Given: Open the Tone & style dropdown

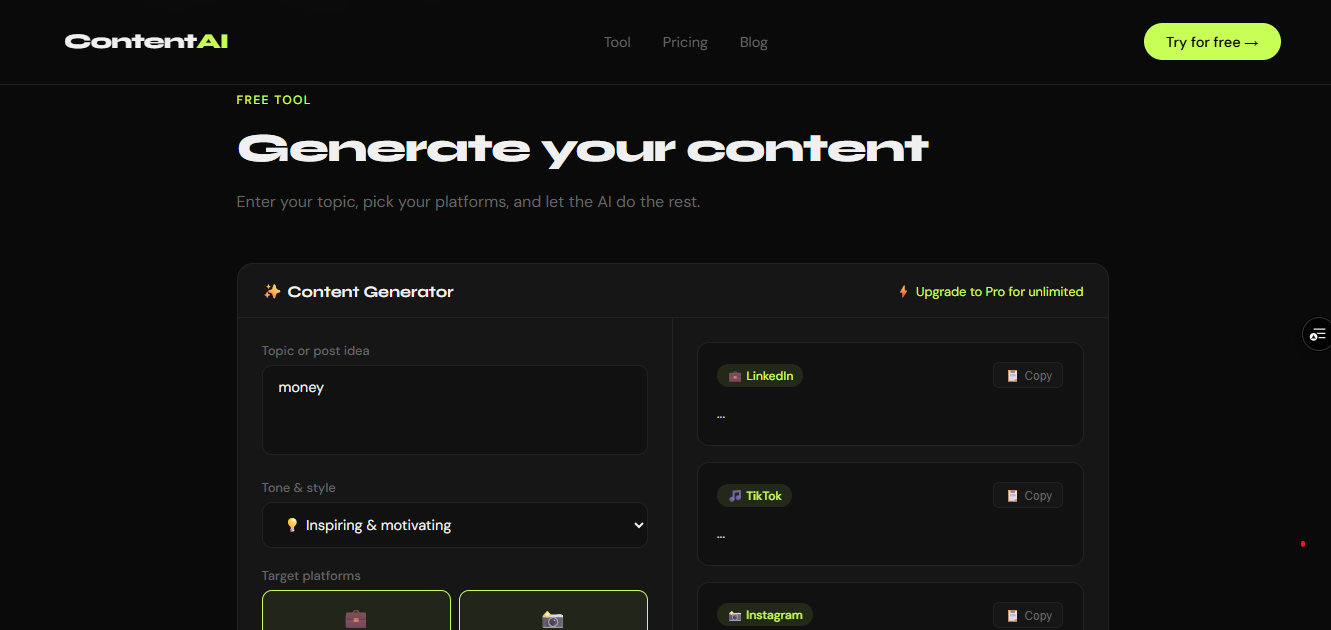Looking at the screenshot, I should 455,525.
